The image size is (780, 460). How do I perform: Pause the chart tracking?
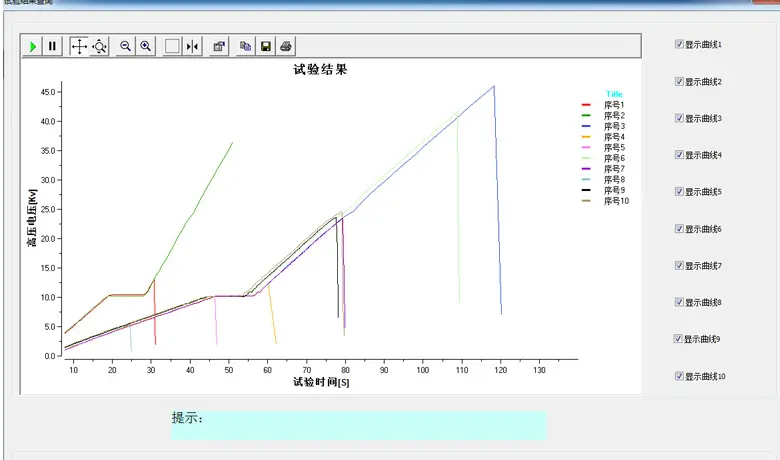53,46
